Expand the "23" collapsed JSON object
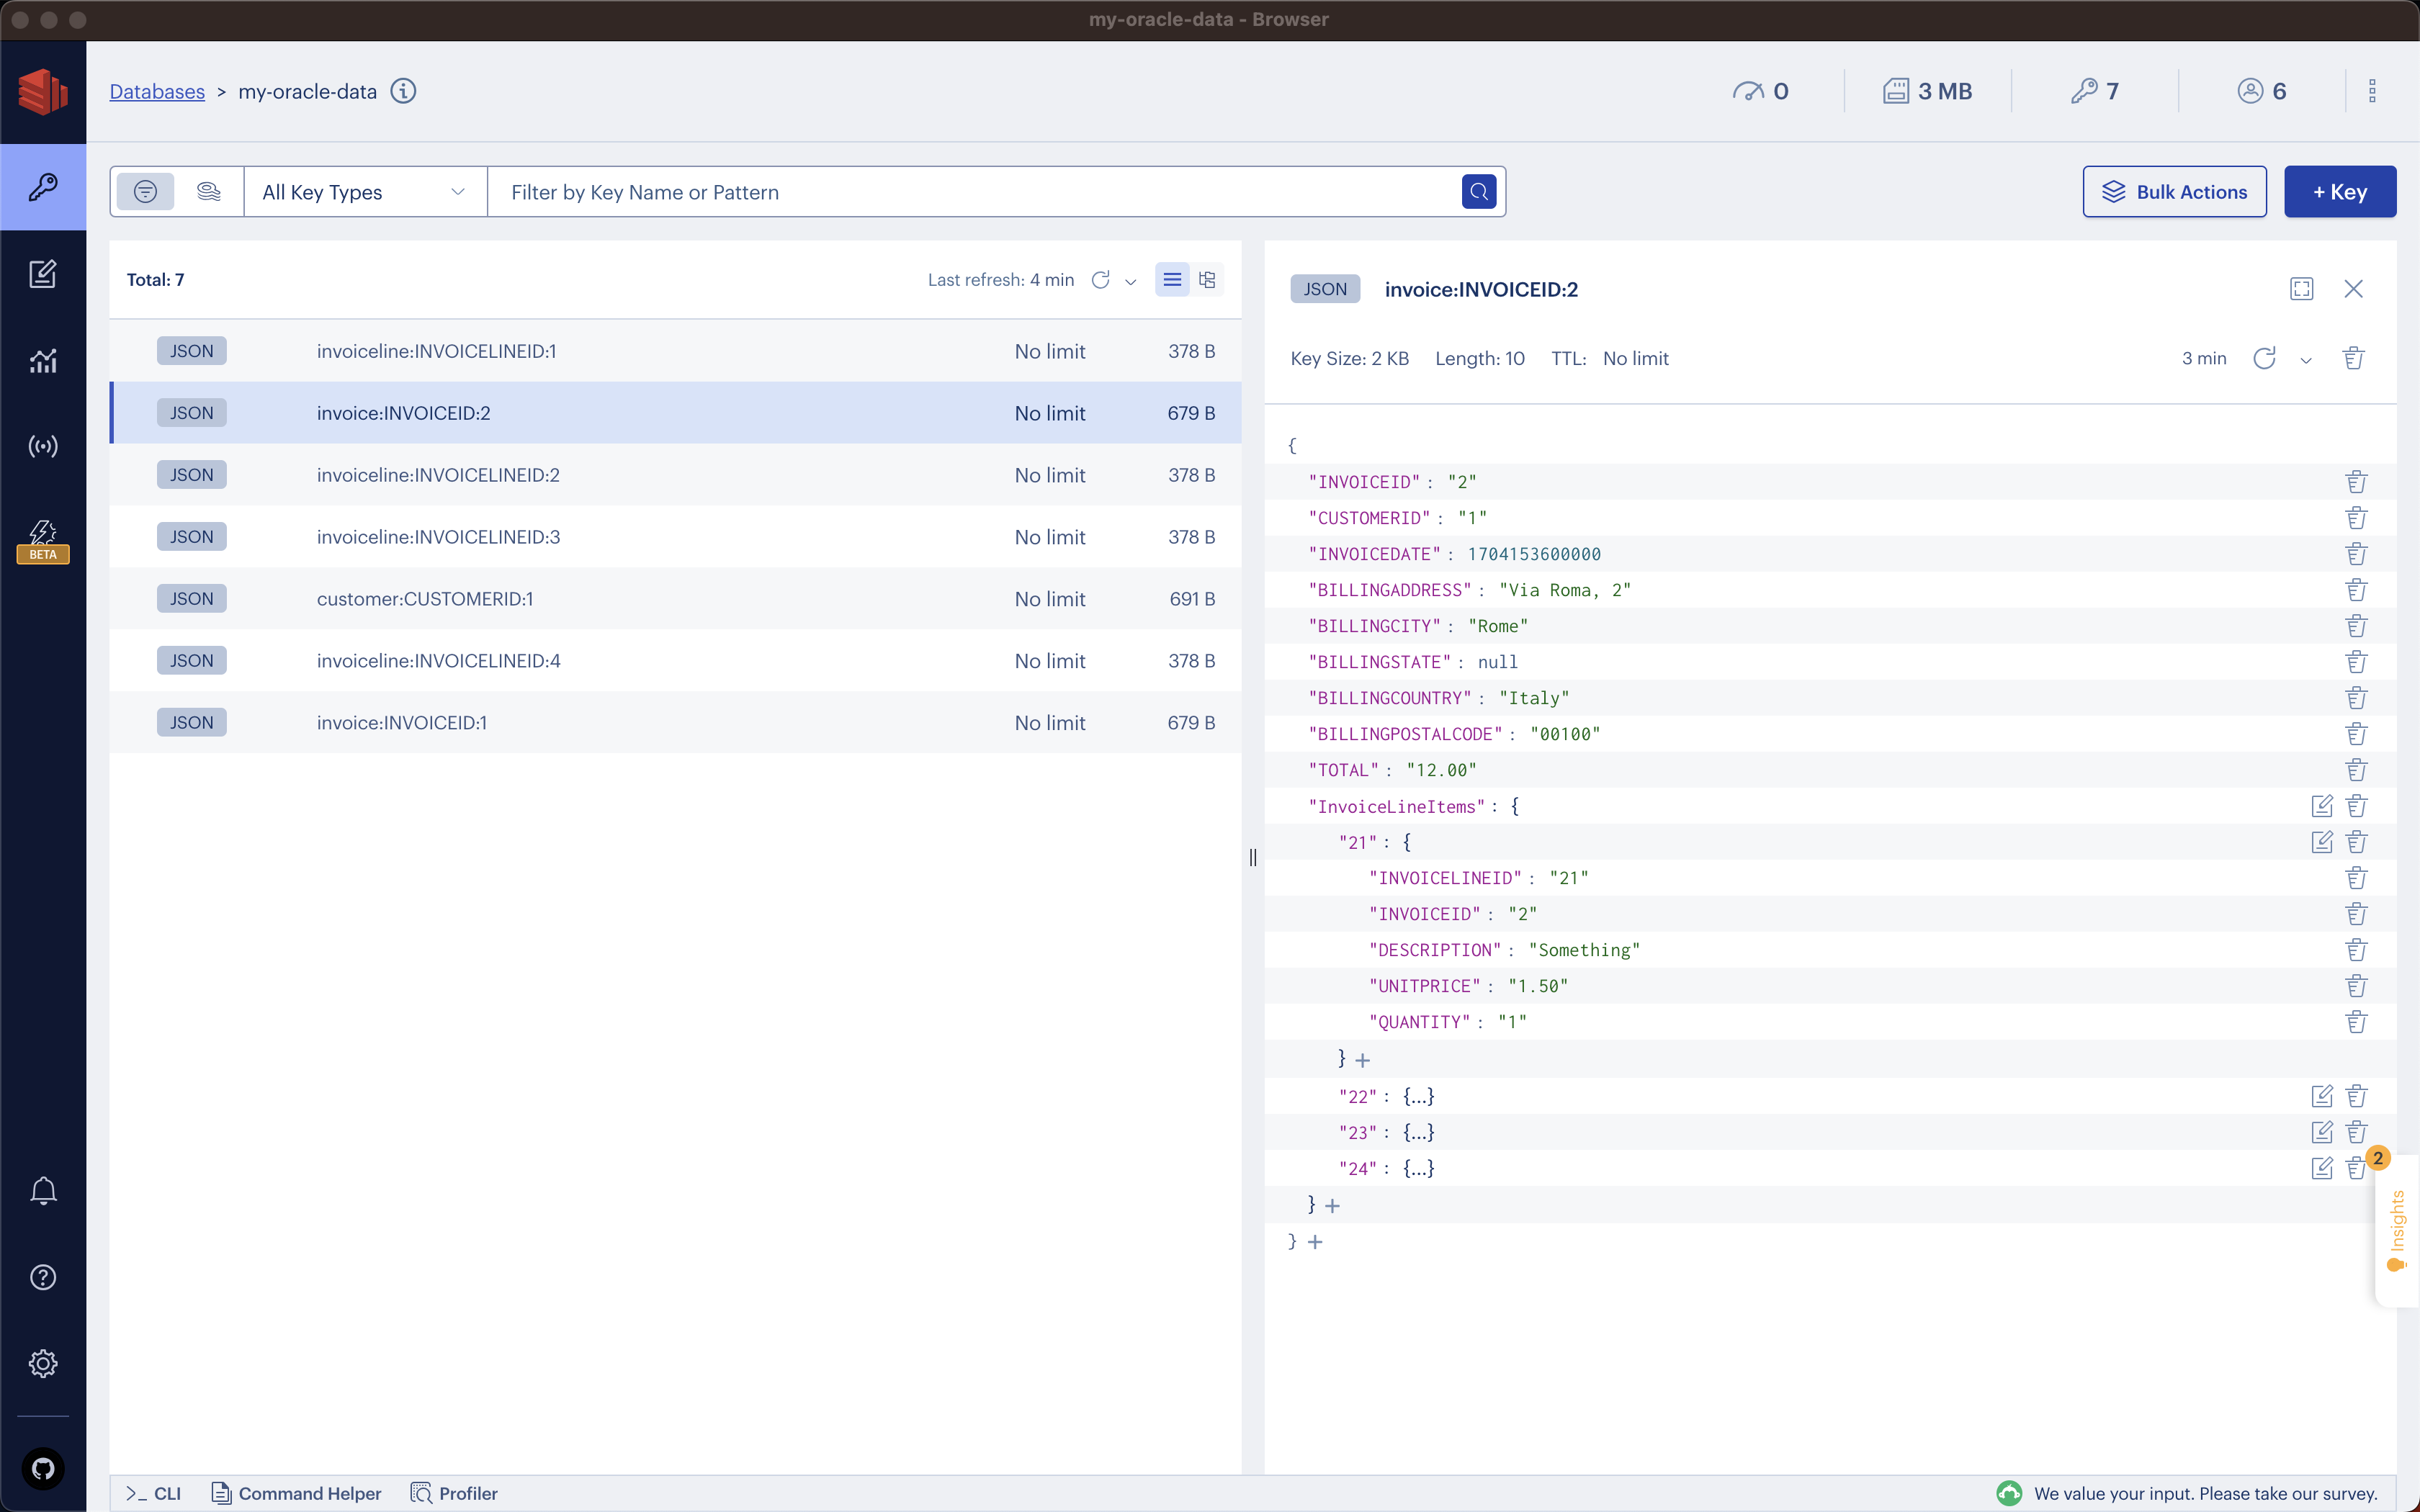Image resolution: width=2420 pixels, height=1512 pixels. [1418, 1132]
